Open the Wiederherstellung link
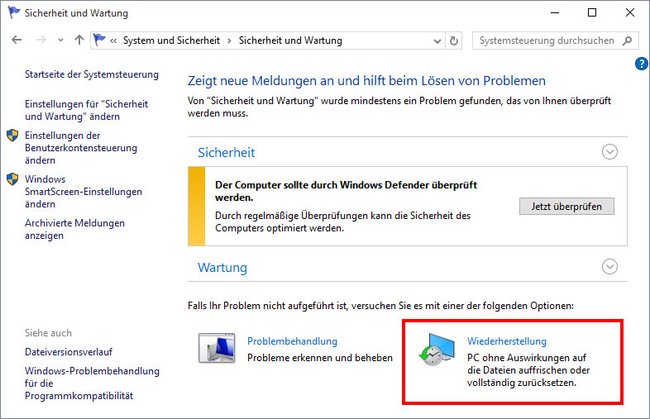 point(507,341)
